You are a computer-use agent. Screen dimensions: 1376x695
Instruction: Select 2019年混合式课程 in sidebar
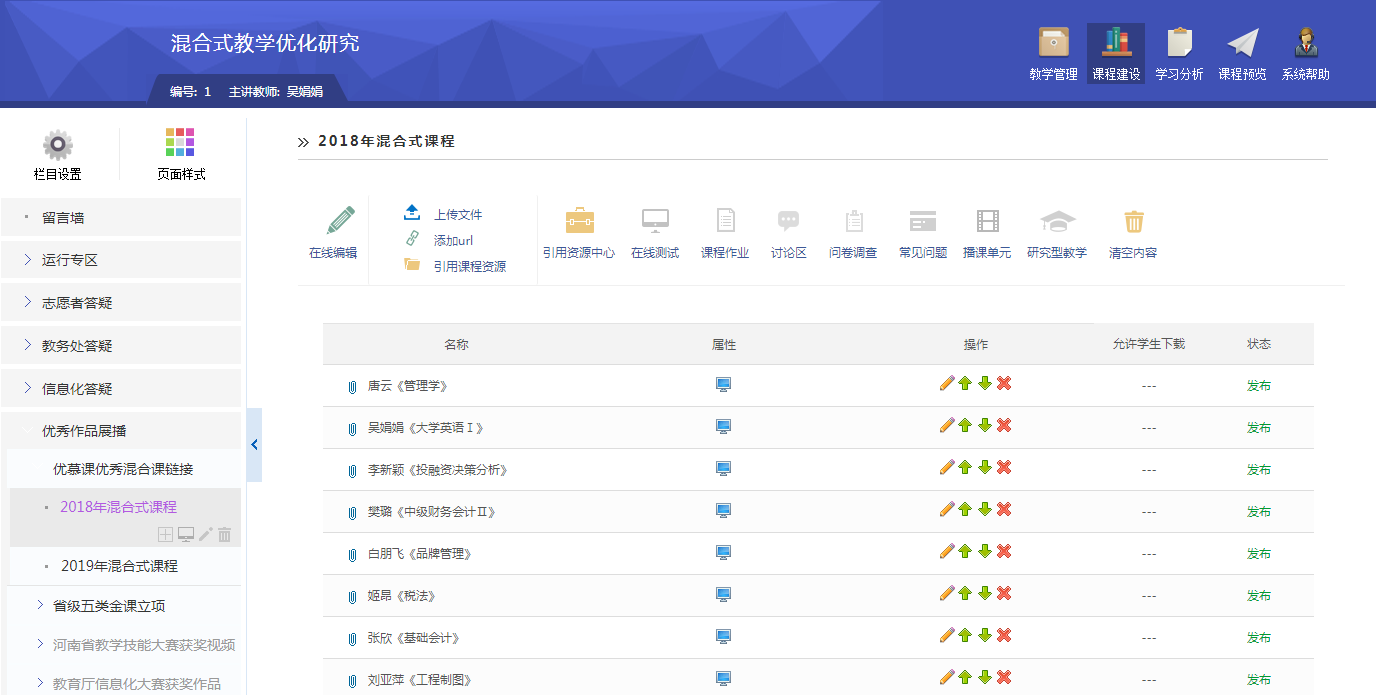click(x=119, y=566)
